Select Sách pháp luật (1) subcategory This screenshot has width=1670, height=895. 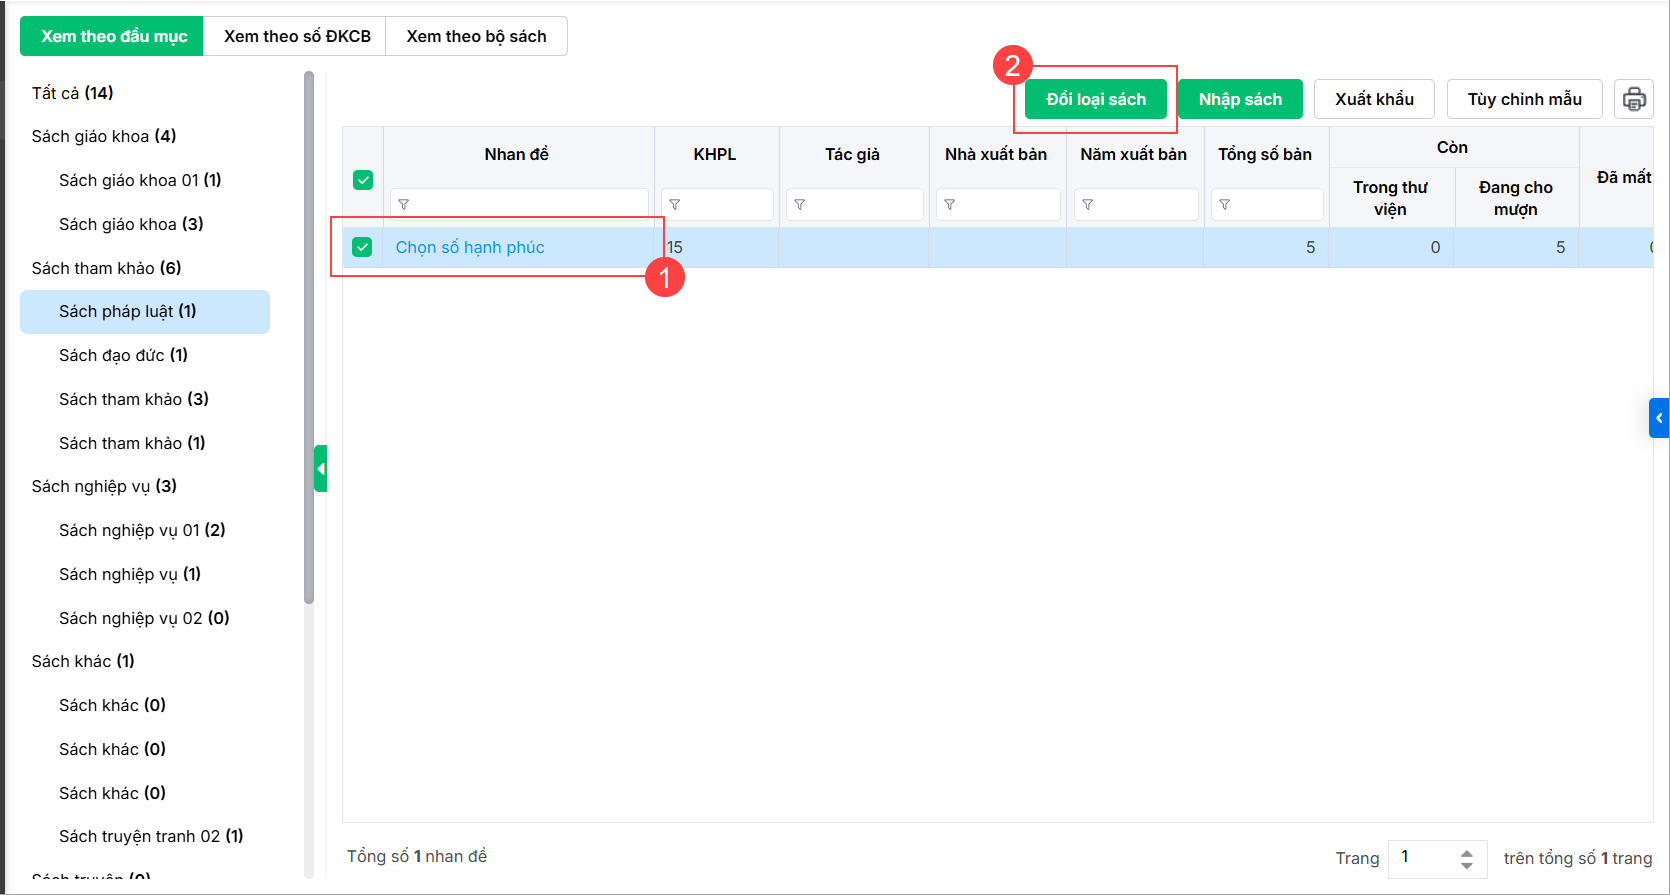tap(145, 311)
